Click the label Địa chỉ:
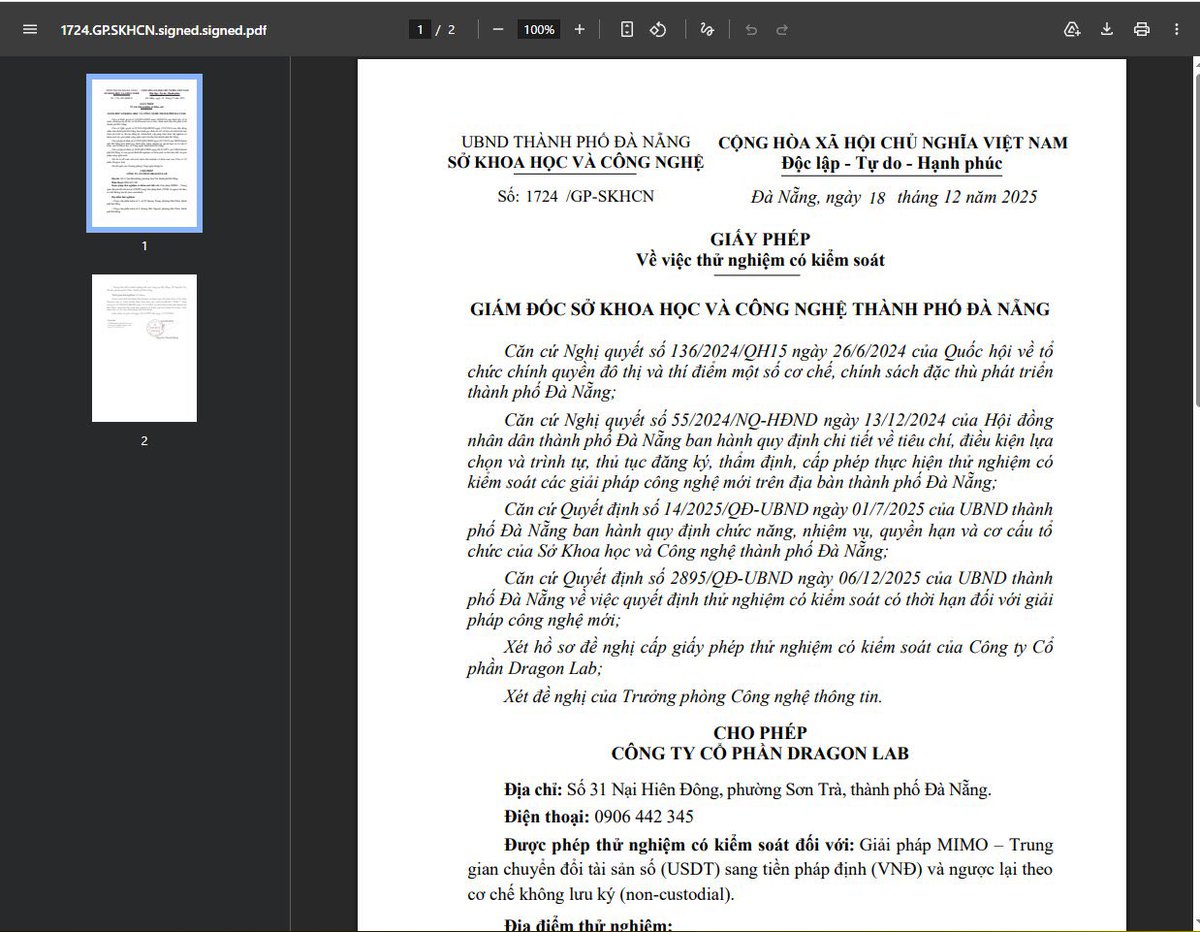Viewport: 1200px width, 932px height. coord(533,789)
